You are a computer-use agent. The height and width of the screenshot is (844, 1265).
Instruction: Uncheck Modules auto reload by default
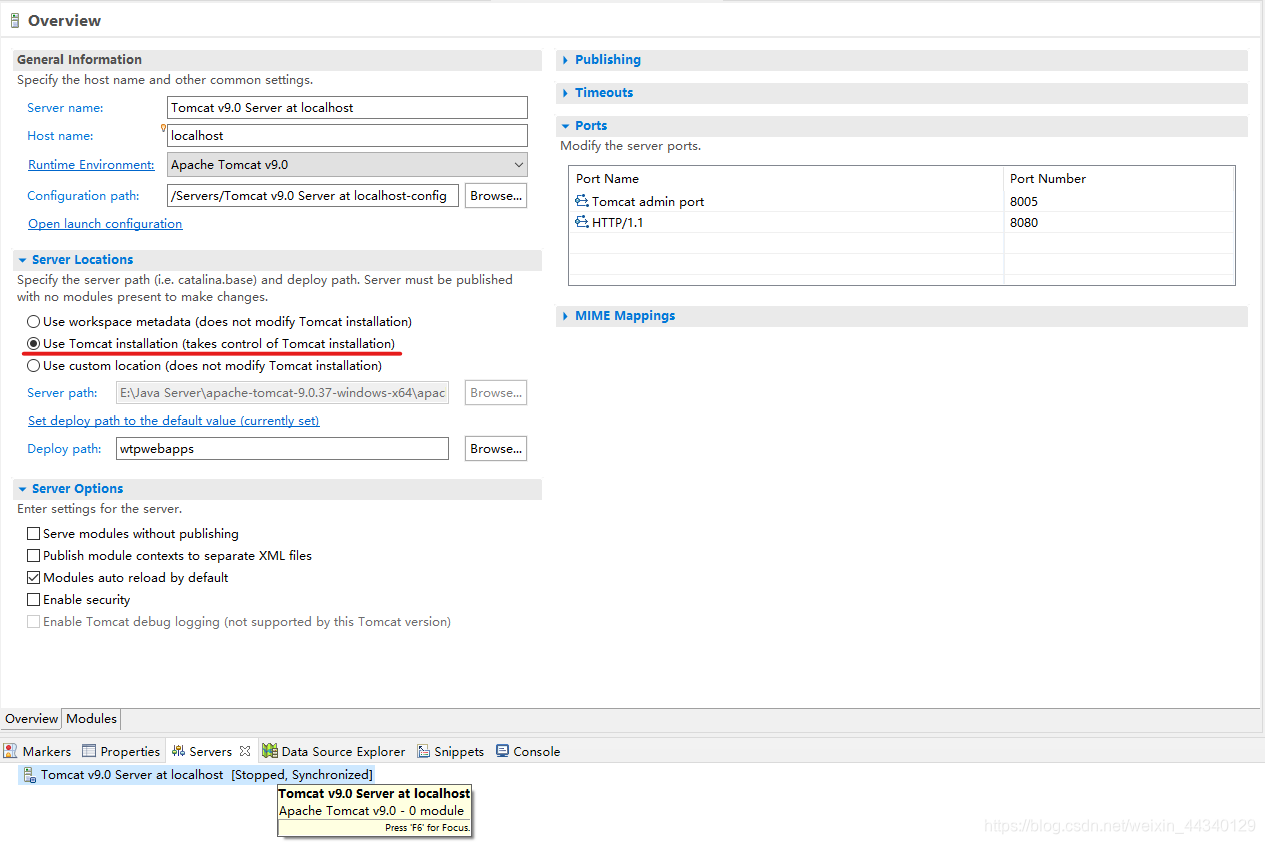[x=34, y=578]
